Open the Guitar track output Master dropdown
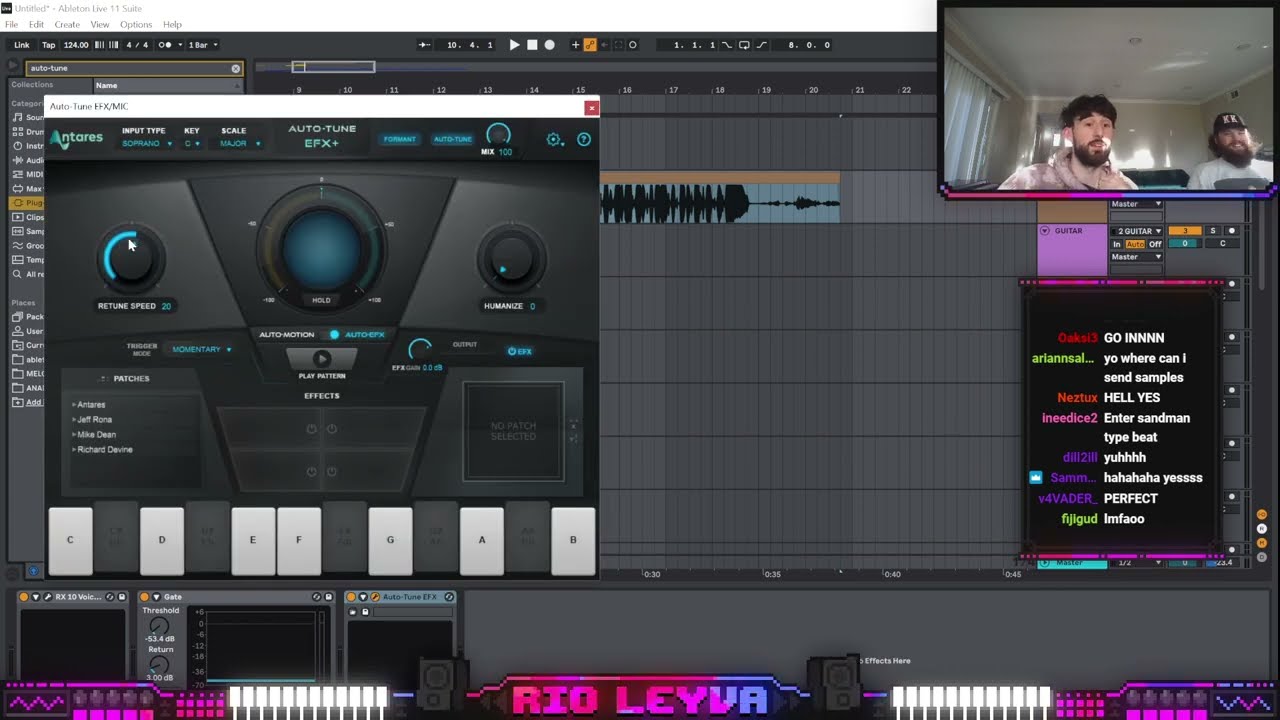Viewport: 1280px width, 720px height. tap(1137, 257)
